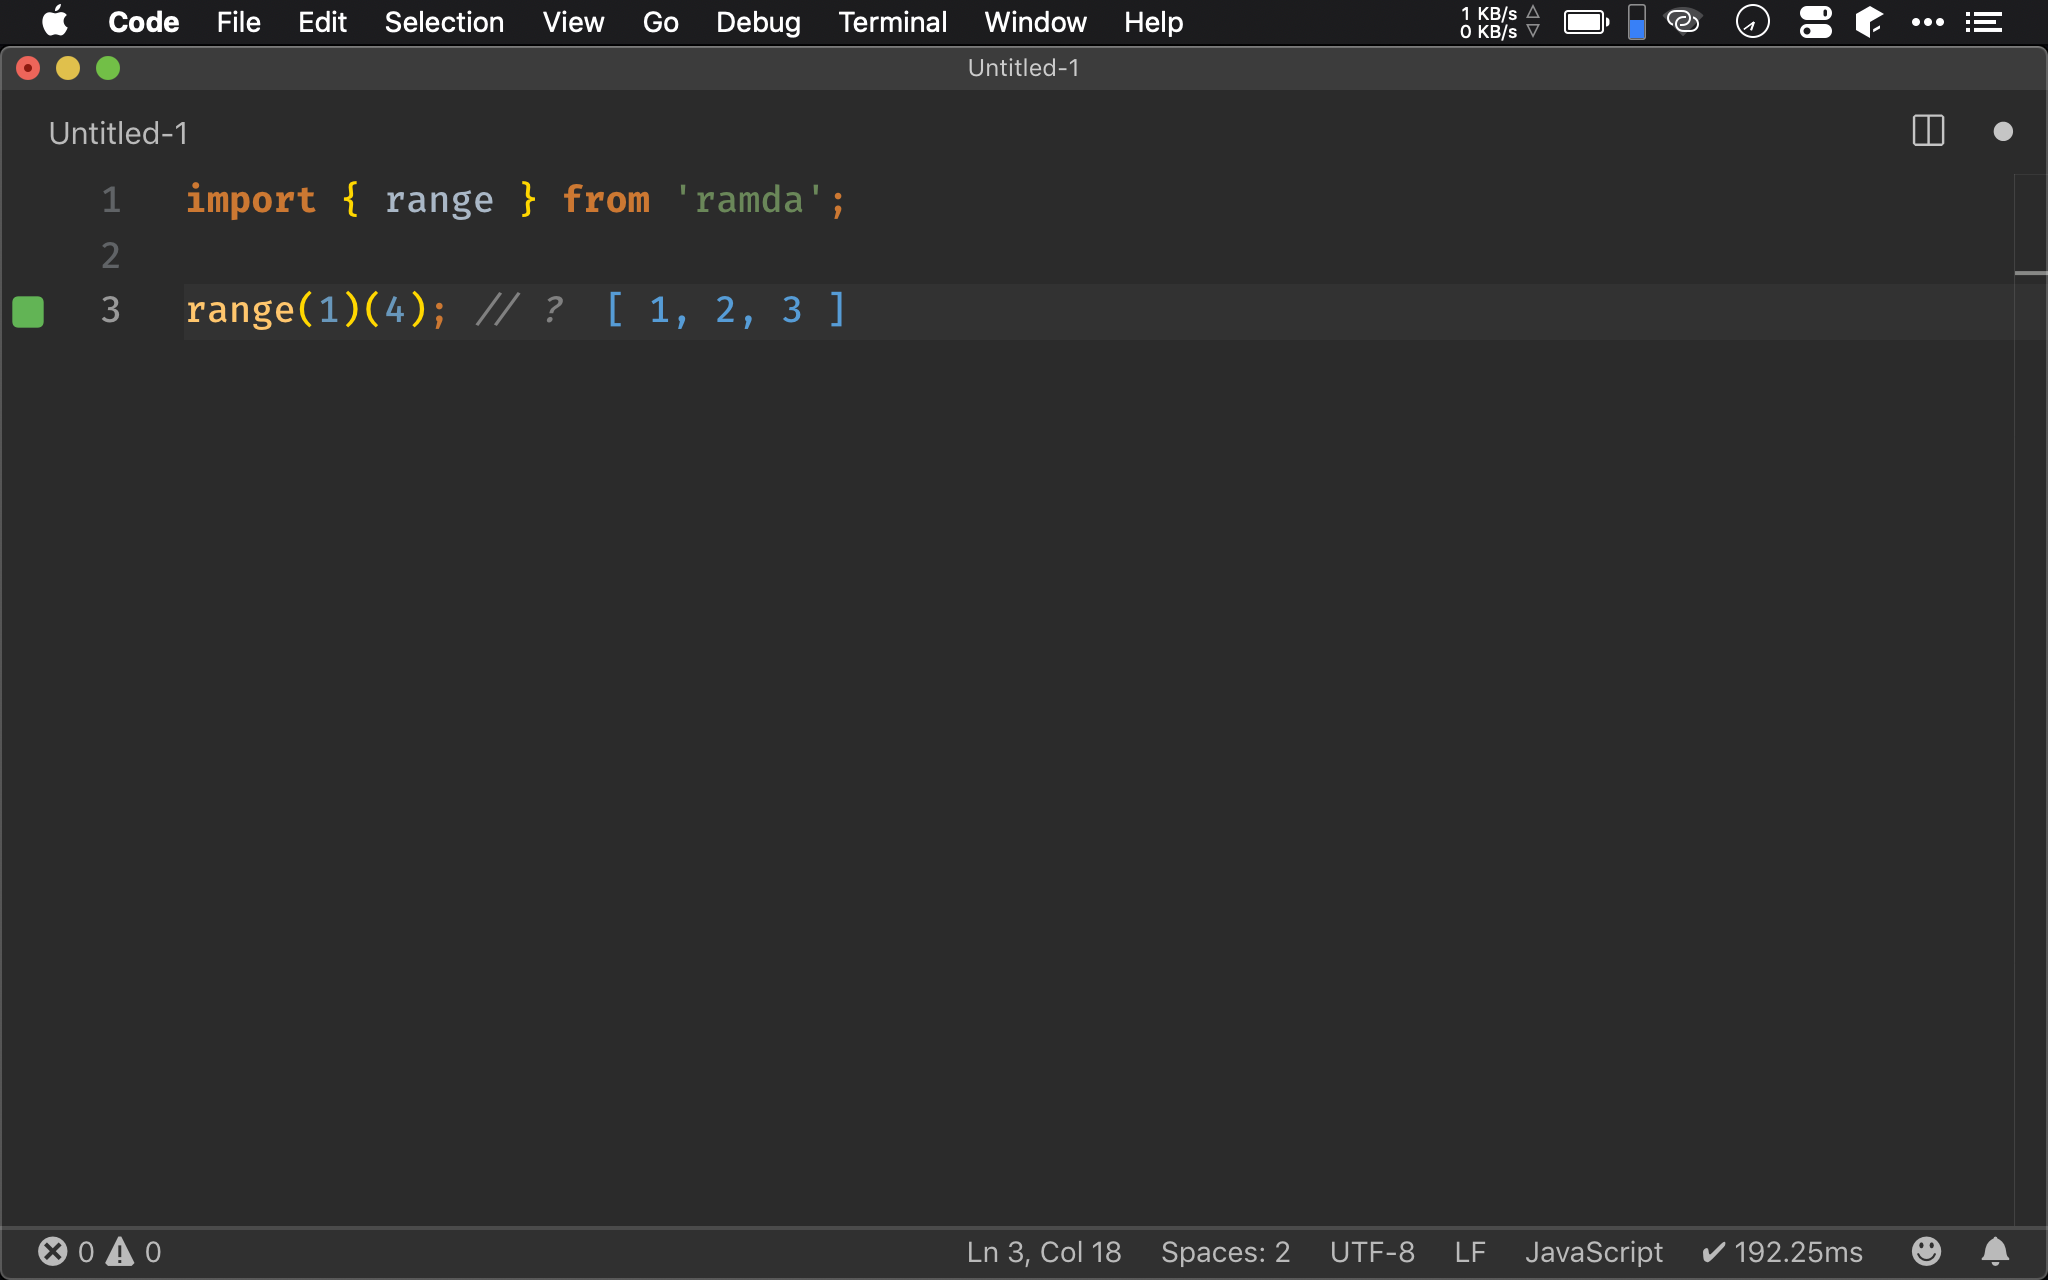Click line number 3 in the gutter

[111, 310]
